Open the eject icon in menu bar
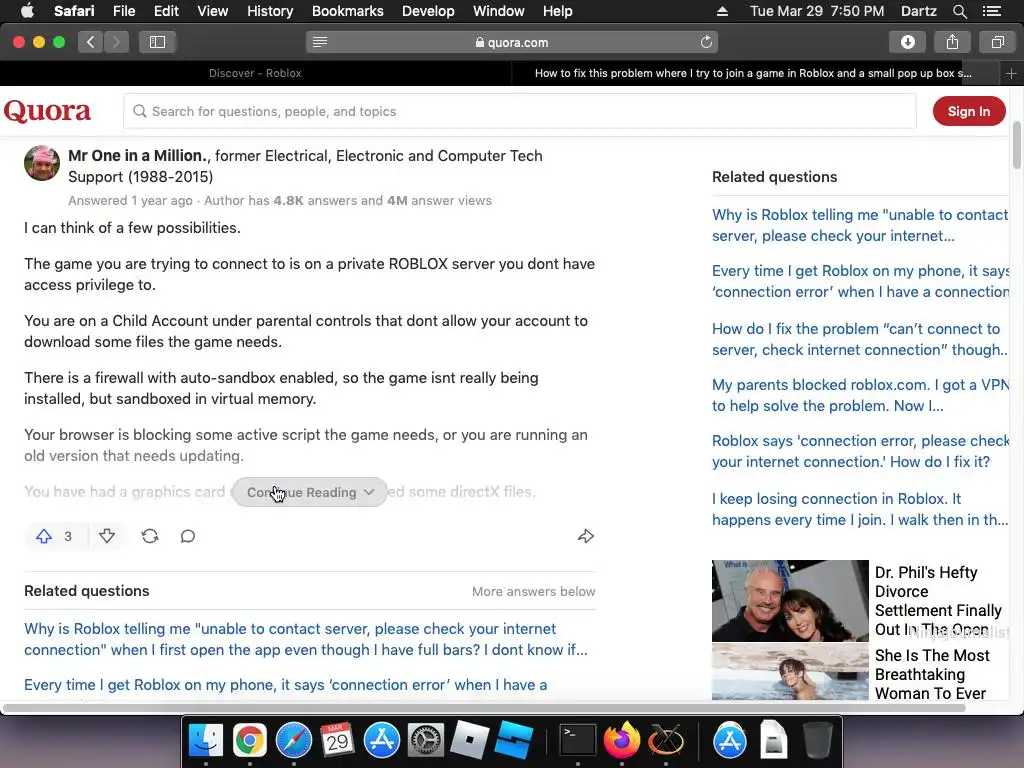Screen dimensions: 1024x768 722,11
